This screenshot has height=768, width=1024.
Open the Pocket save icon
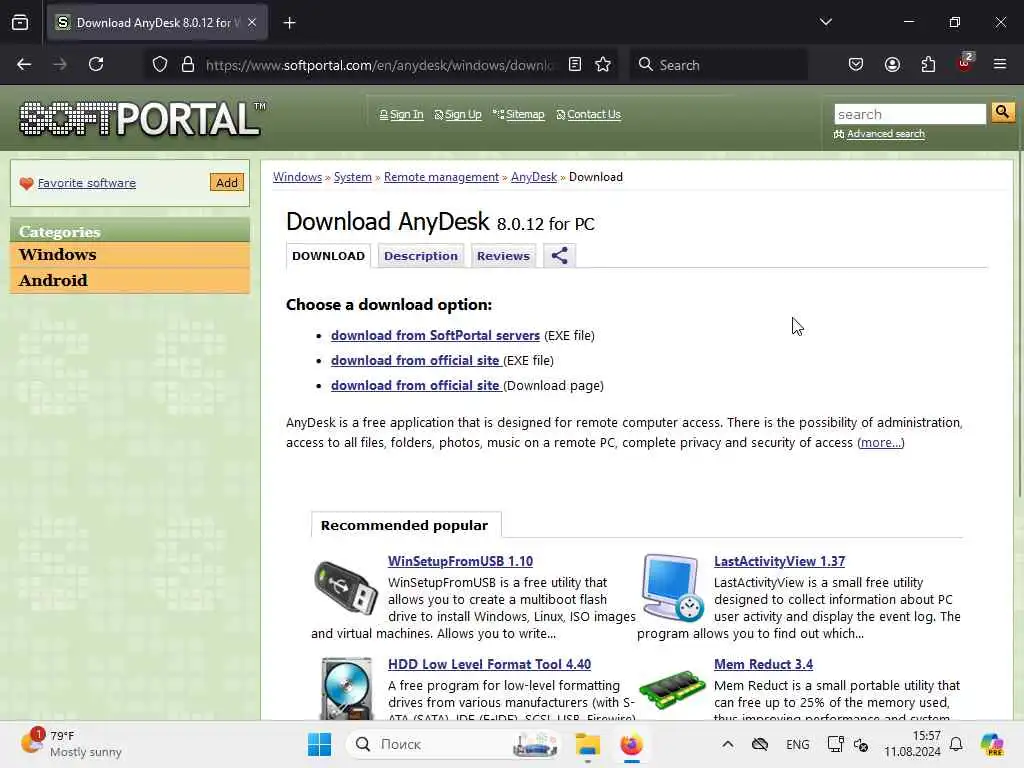click(x=856, y=64)
